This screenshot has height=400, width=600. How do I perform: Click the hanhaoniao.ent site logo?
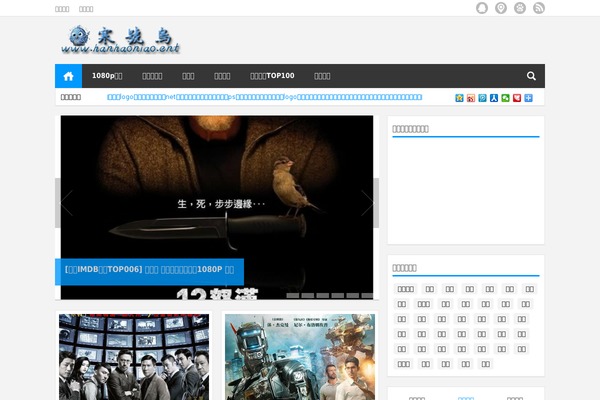click(x=121, y=39)
